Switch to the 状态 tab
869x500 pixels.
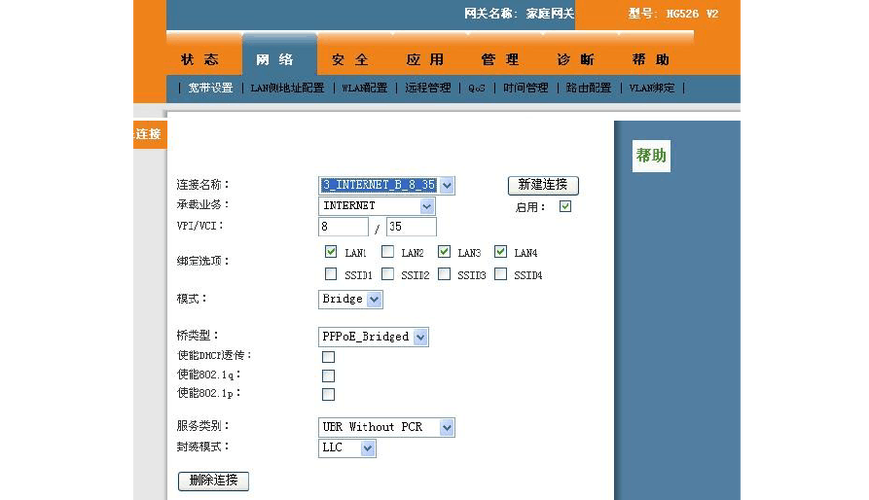pos(200,60)
